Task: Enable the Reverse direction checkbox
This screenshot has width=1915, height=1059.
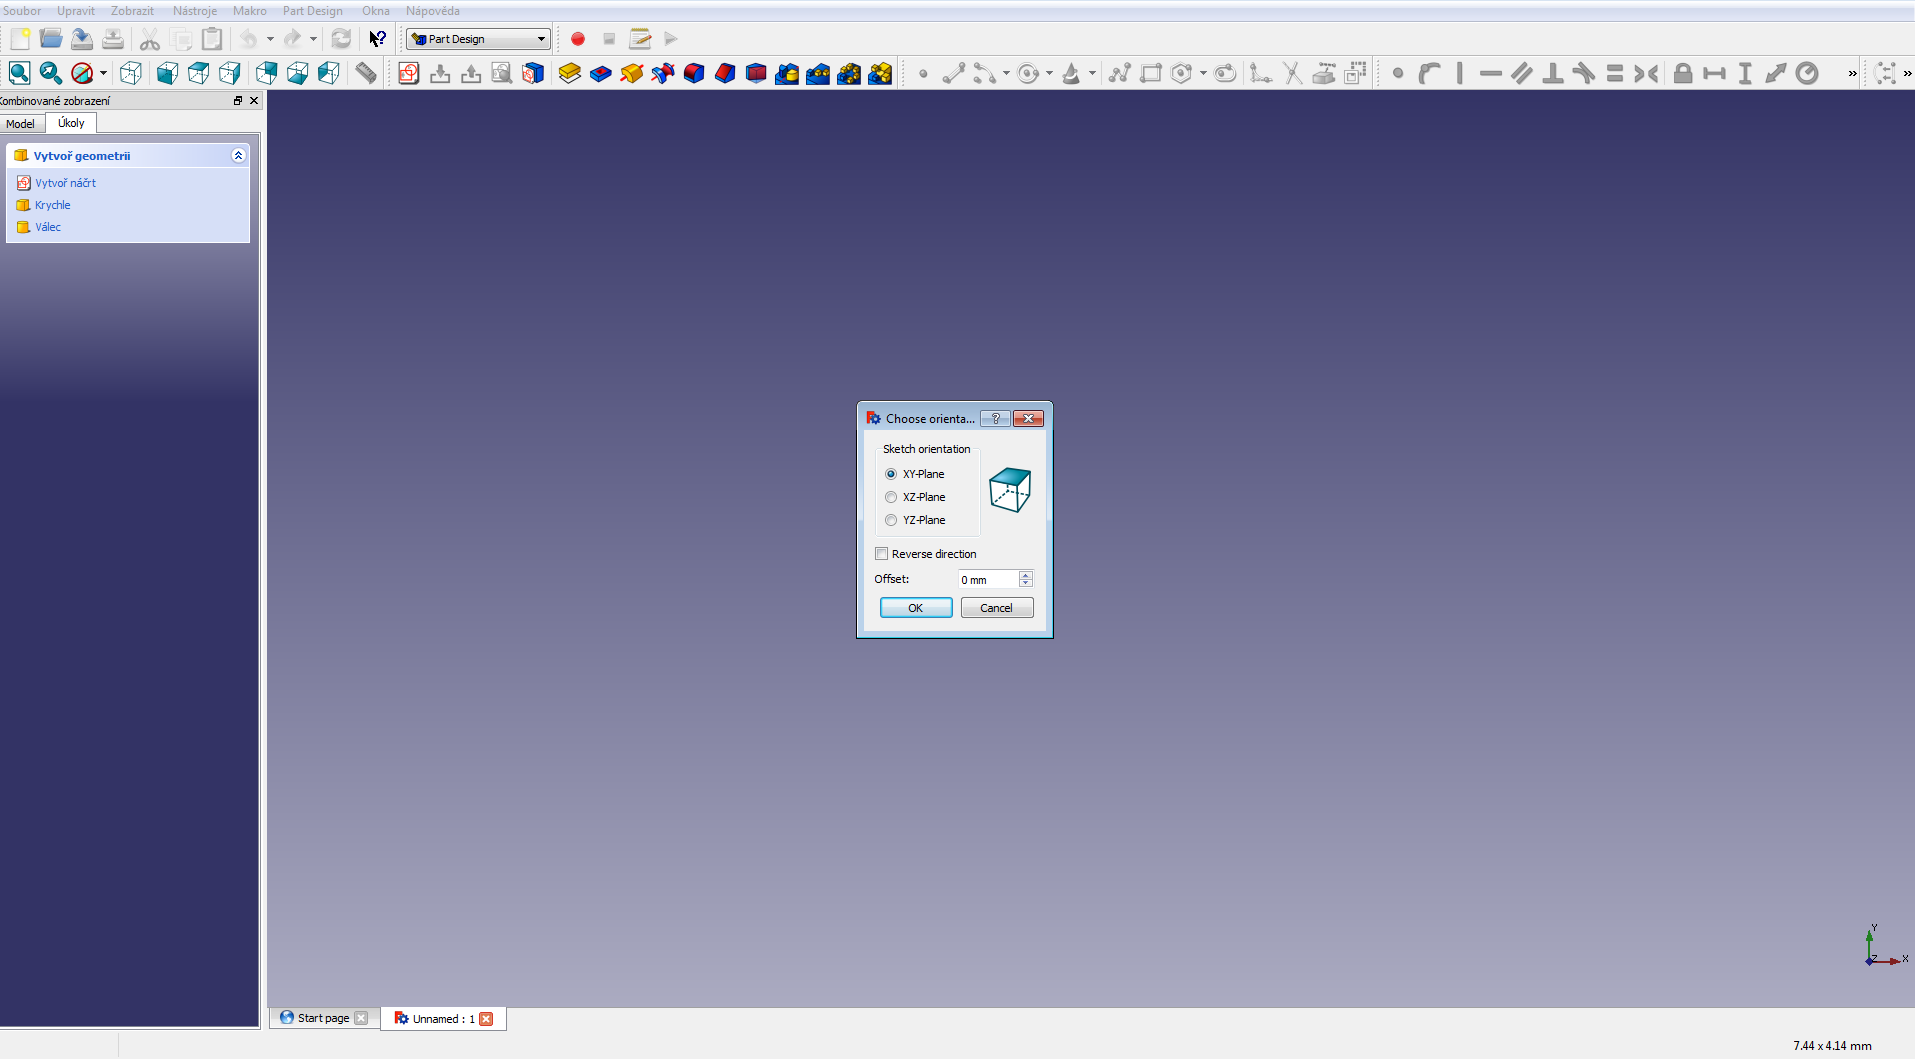Action: (x=882, y=554)
